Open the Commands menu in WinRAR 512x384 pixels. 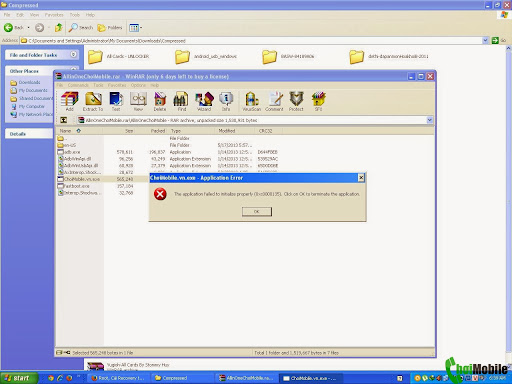pos(78,85)
